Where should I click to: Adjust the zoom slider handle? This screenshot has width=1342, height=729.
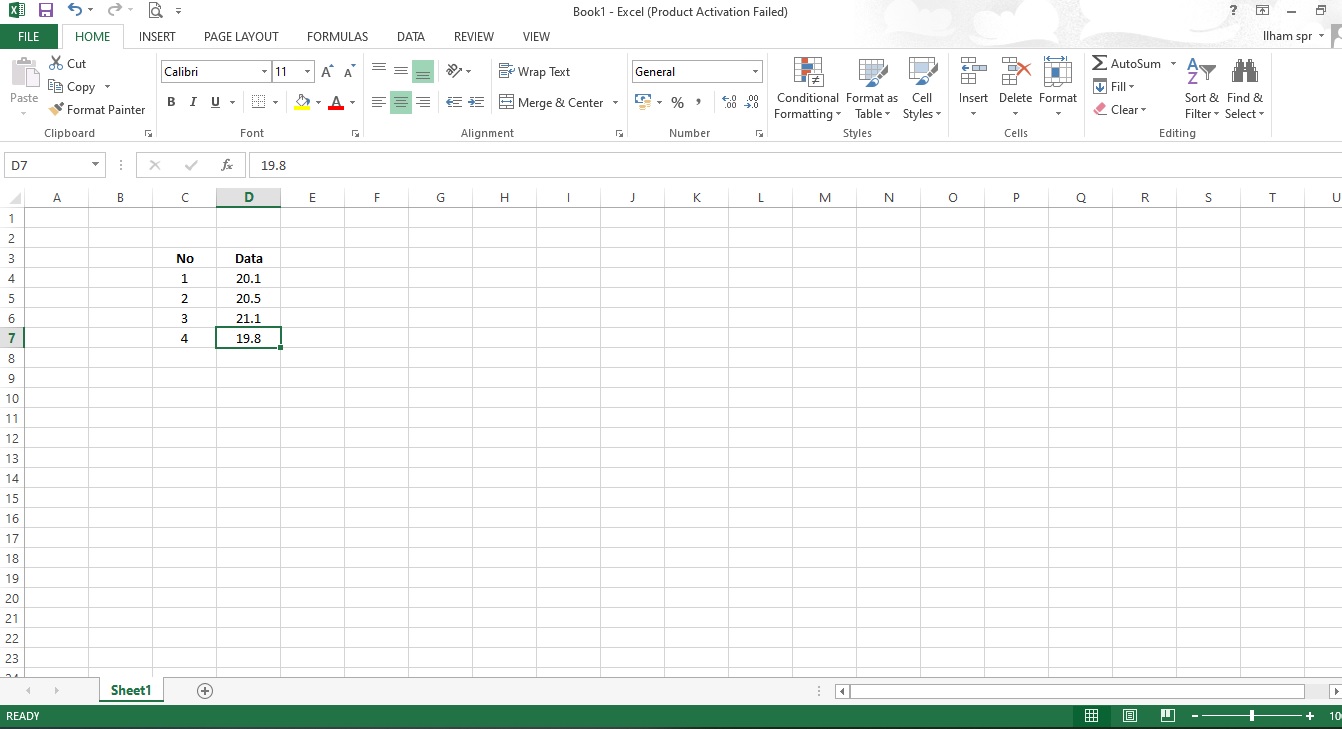click(x=1252, y=716)
